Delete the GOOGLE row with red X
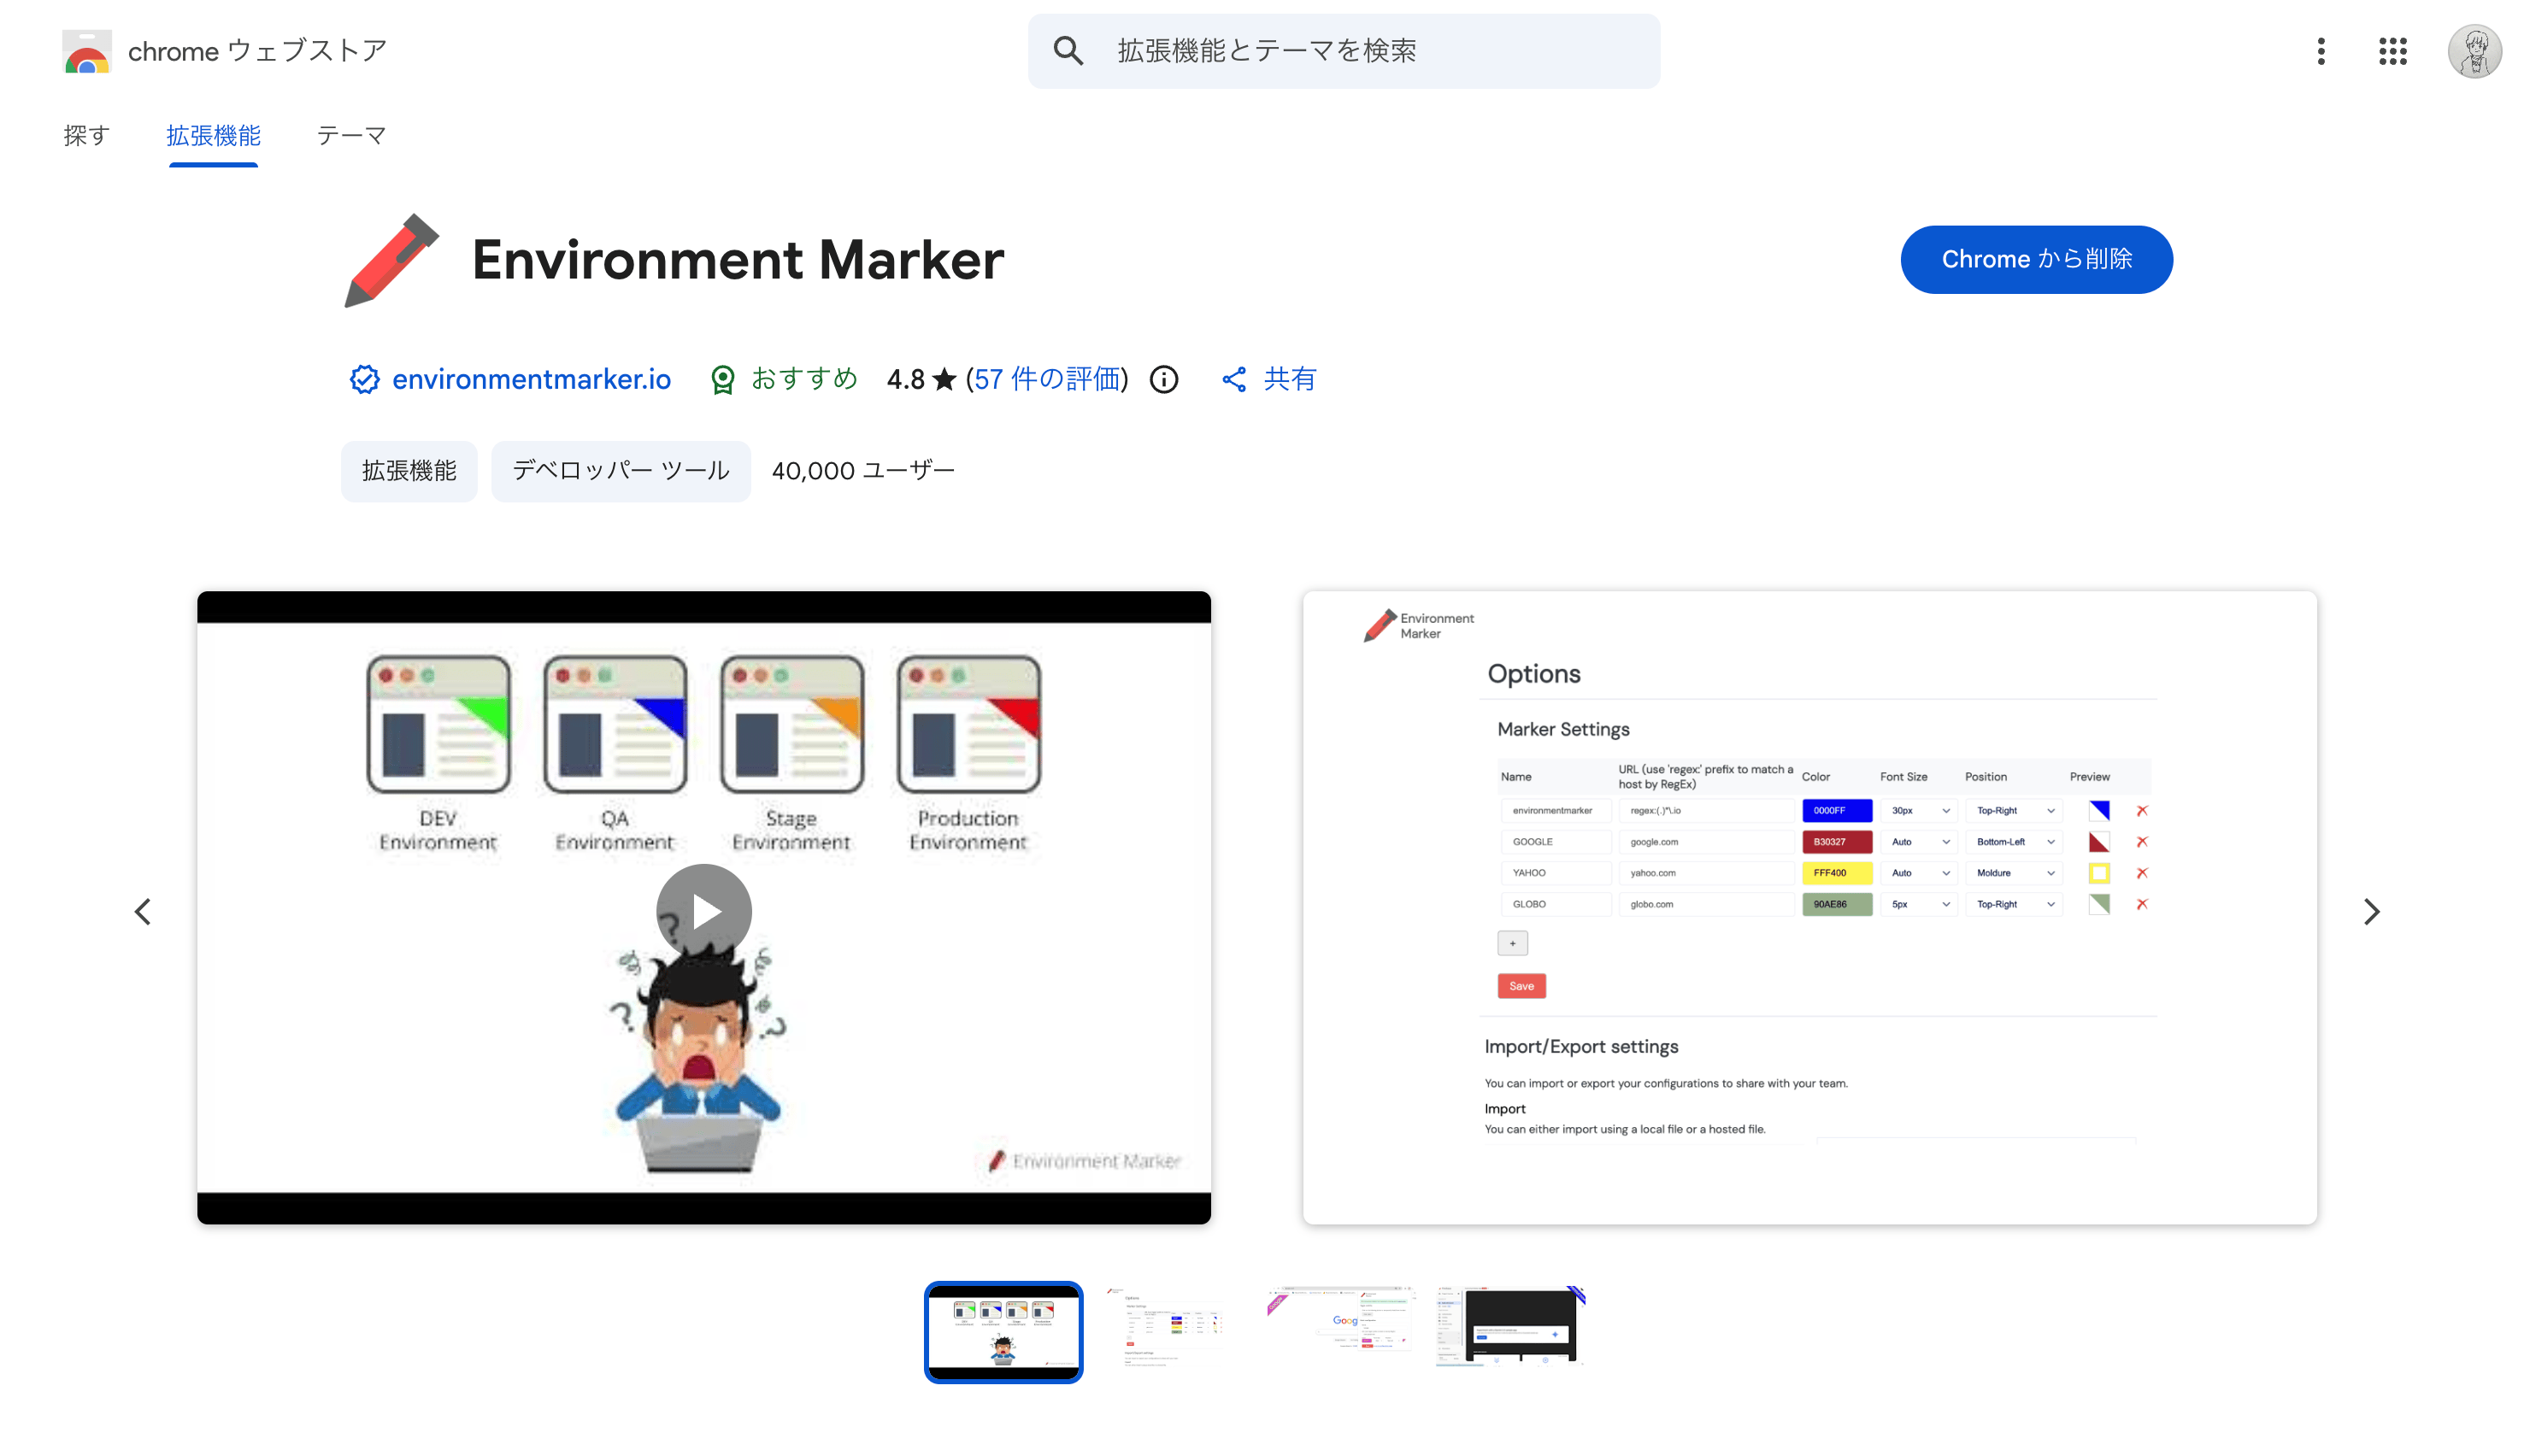 point(2142,842)
